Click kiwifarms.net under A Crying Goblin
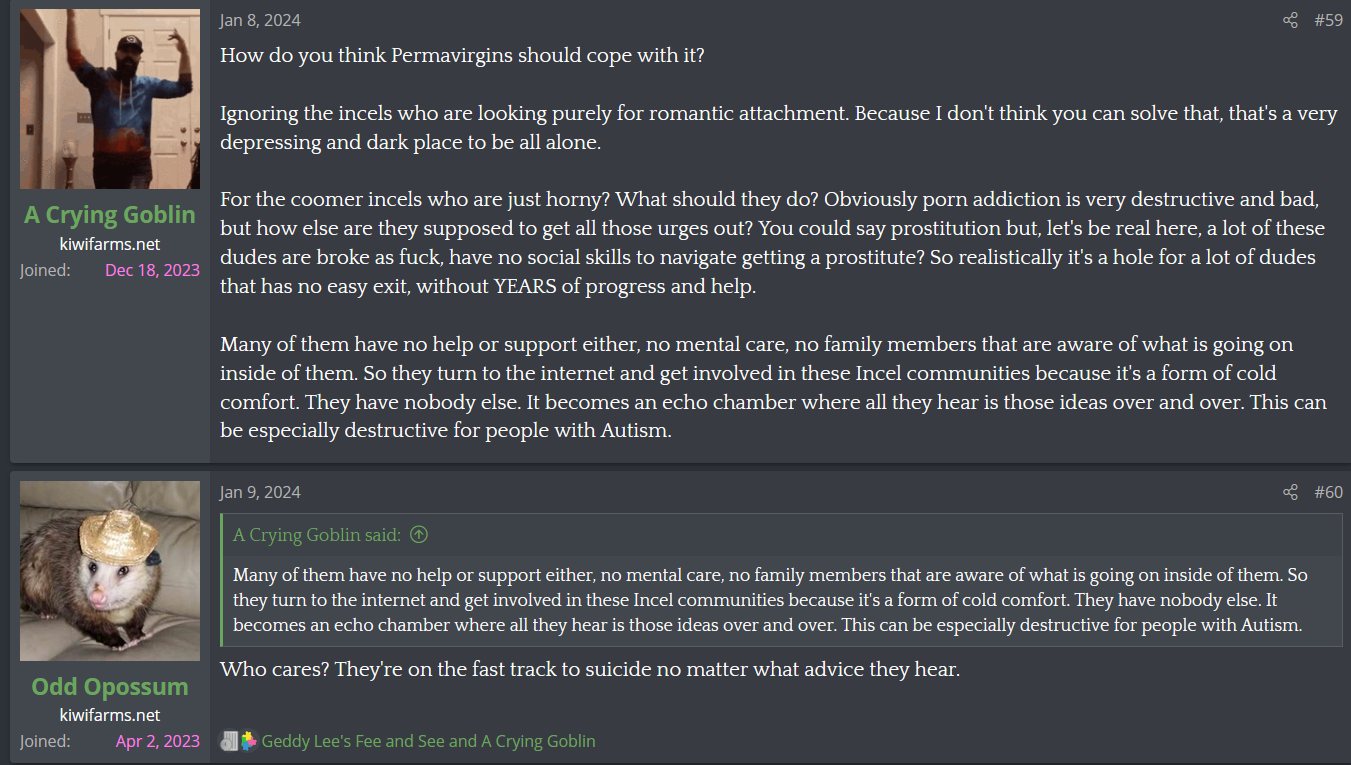Screen dimensions: 1351x765 point(110,244)
